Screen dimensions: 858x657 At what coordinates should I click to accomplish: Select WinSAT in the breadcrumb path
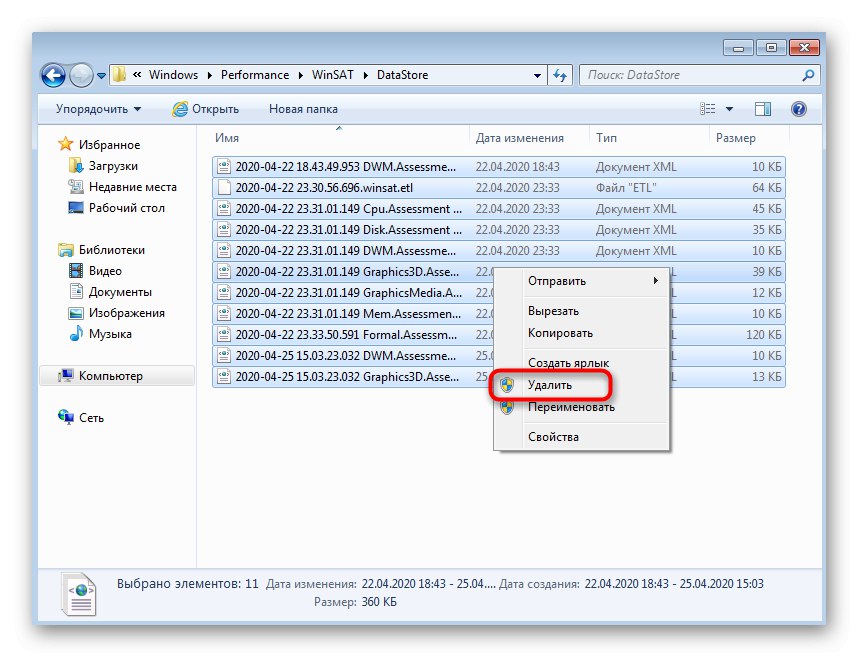pos(331,74)
